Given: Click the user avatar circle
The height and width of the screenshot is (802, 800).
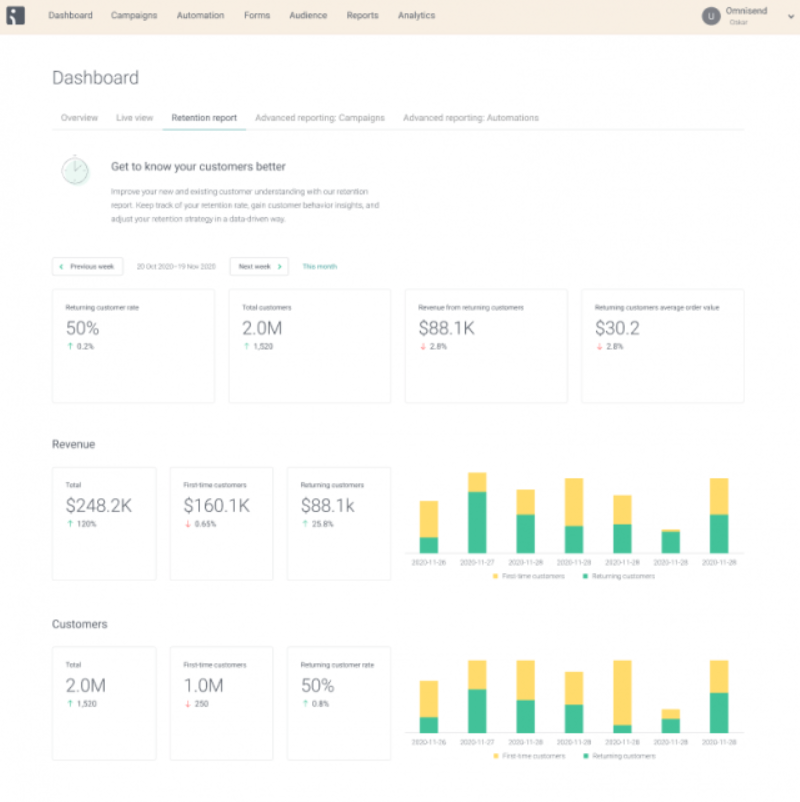Looking at the screenshot, I should 710,16.
